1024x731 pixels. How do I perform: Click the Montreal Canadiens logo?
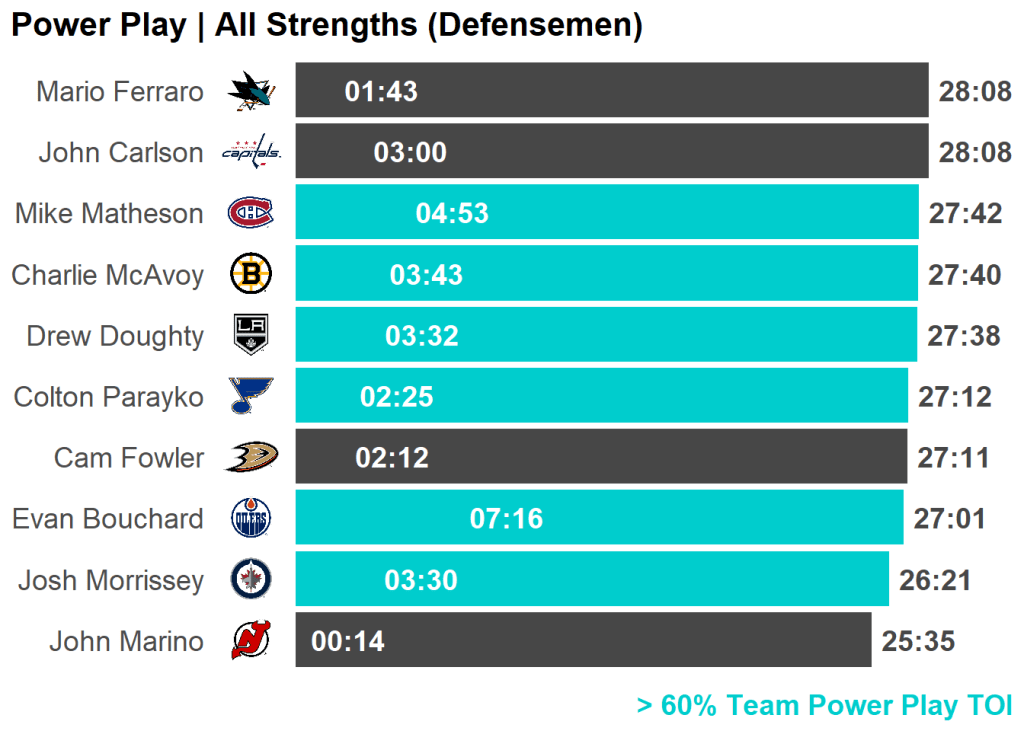[x=250, y=213]
